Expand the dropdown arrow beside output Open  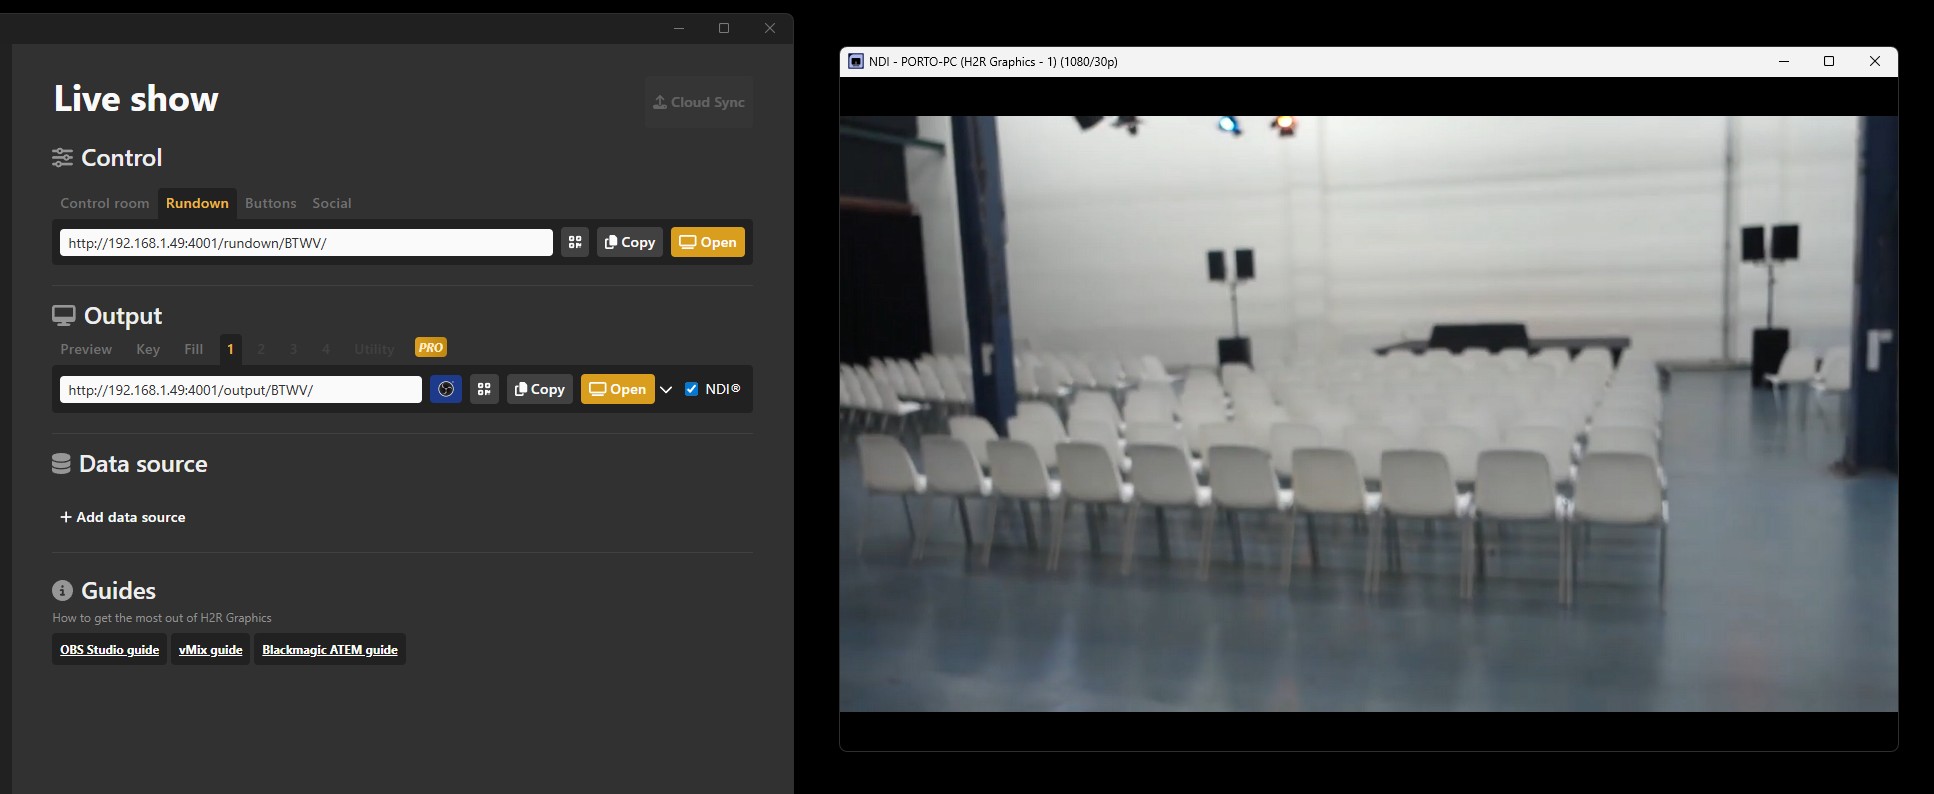pyautogui.click(x=666, y=390)
